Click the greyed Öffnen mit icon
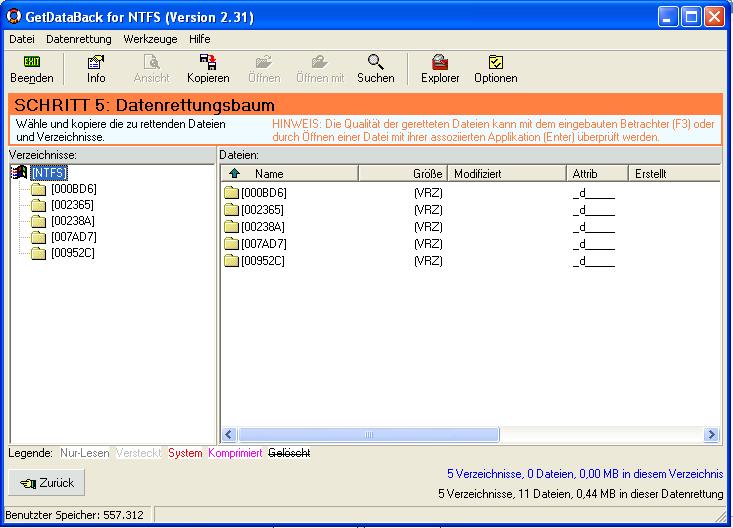 (x=320, y=62)
